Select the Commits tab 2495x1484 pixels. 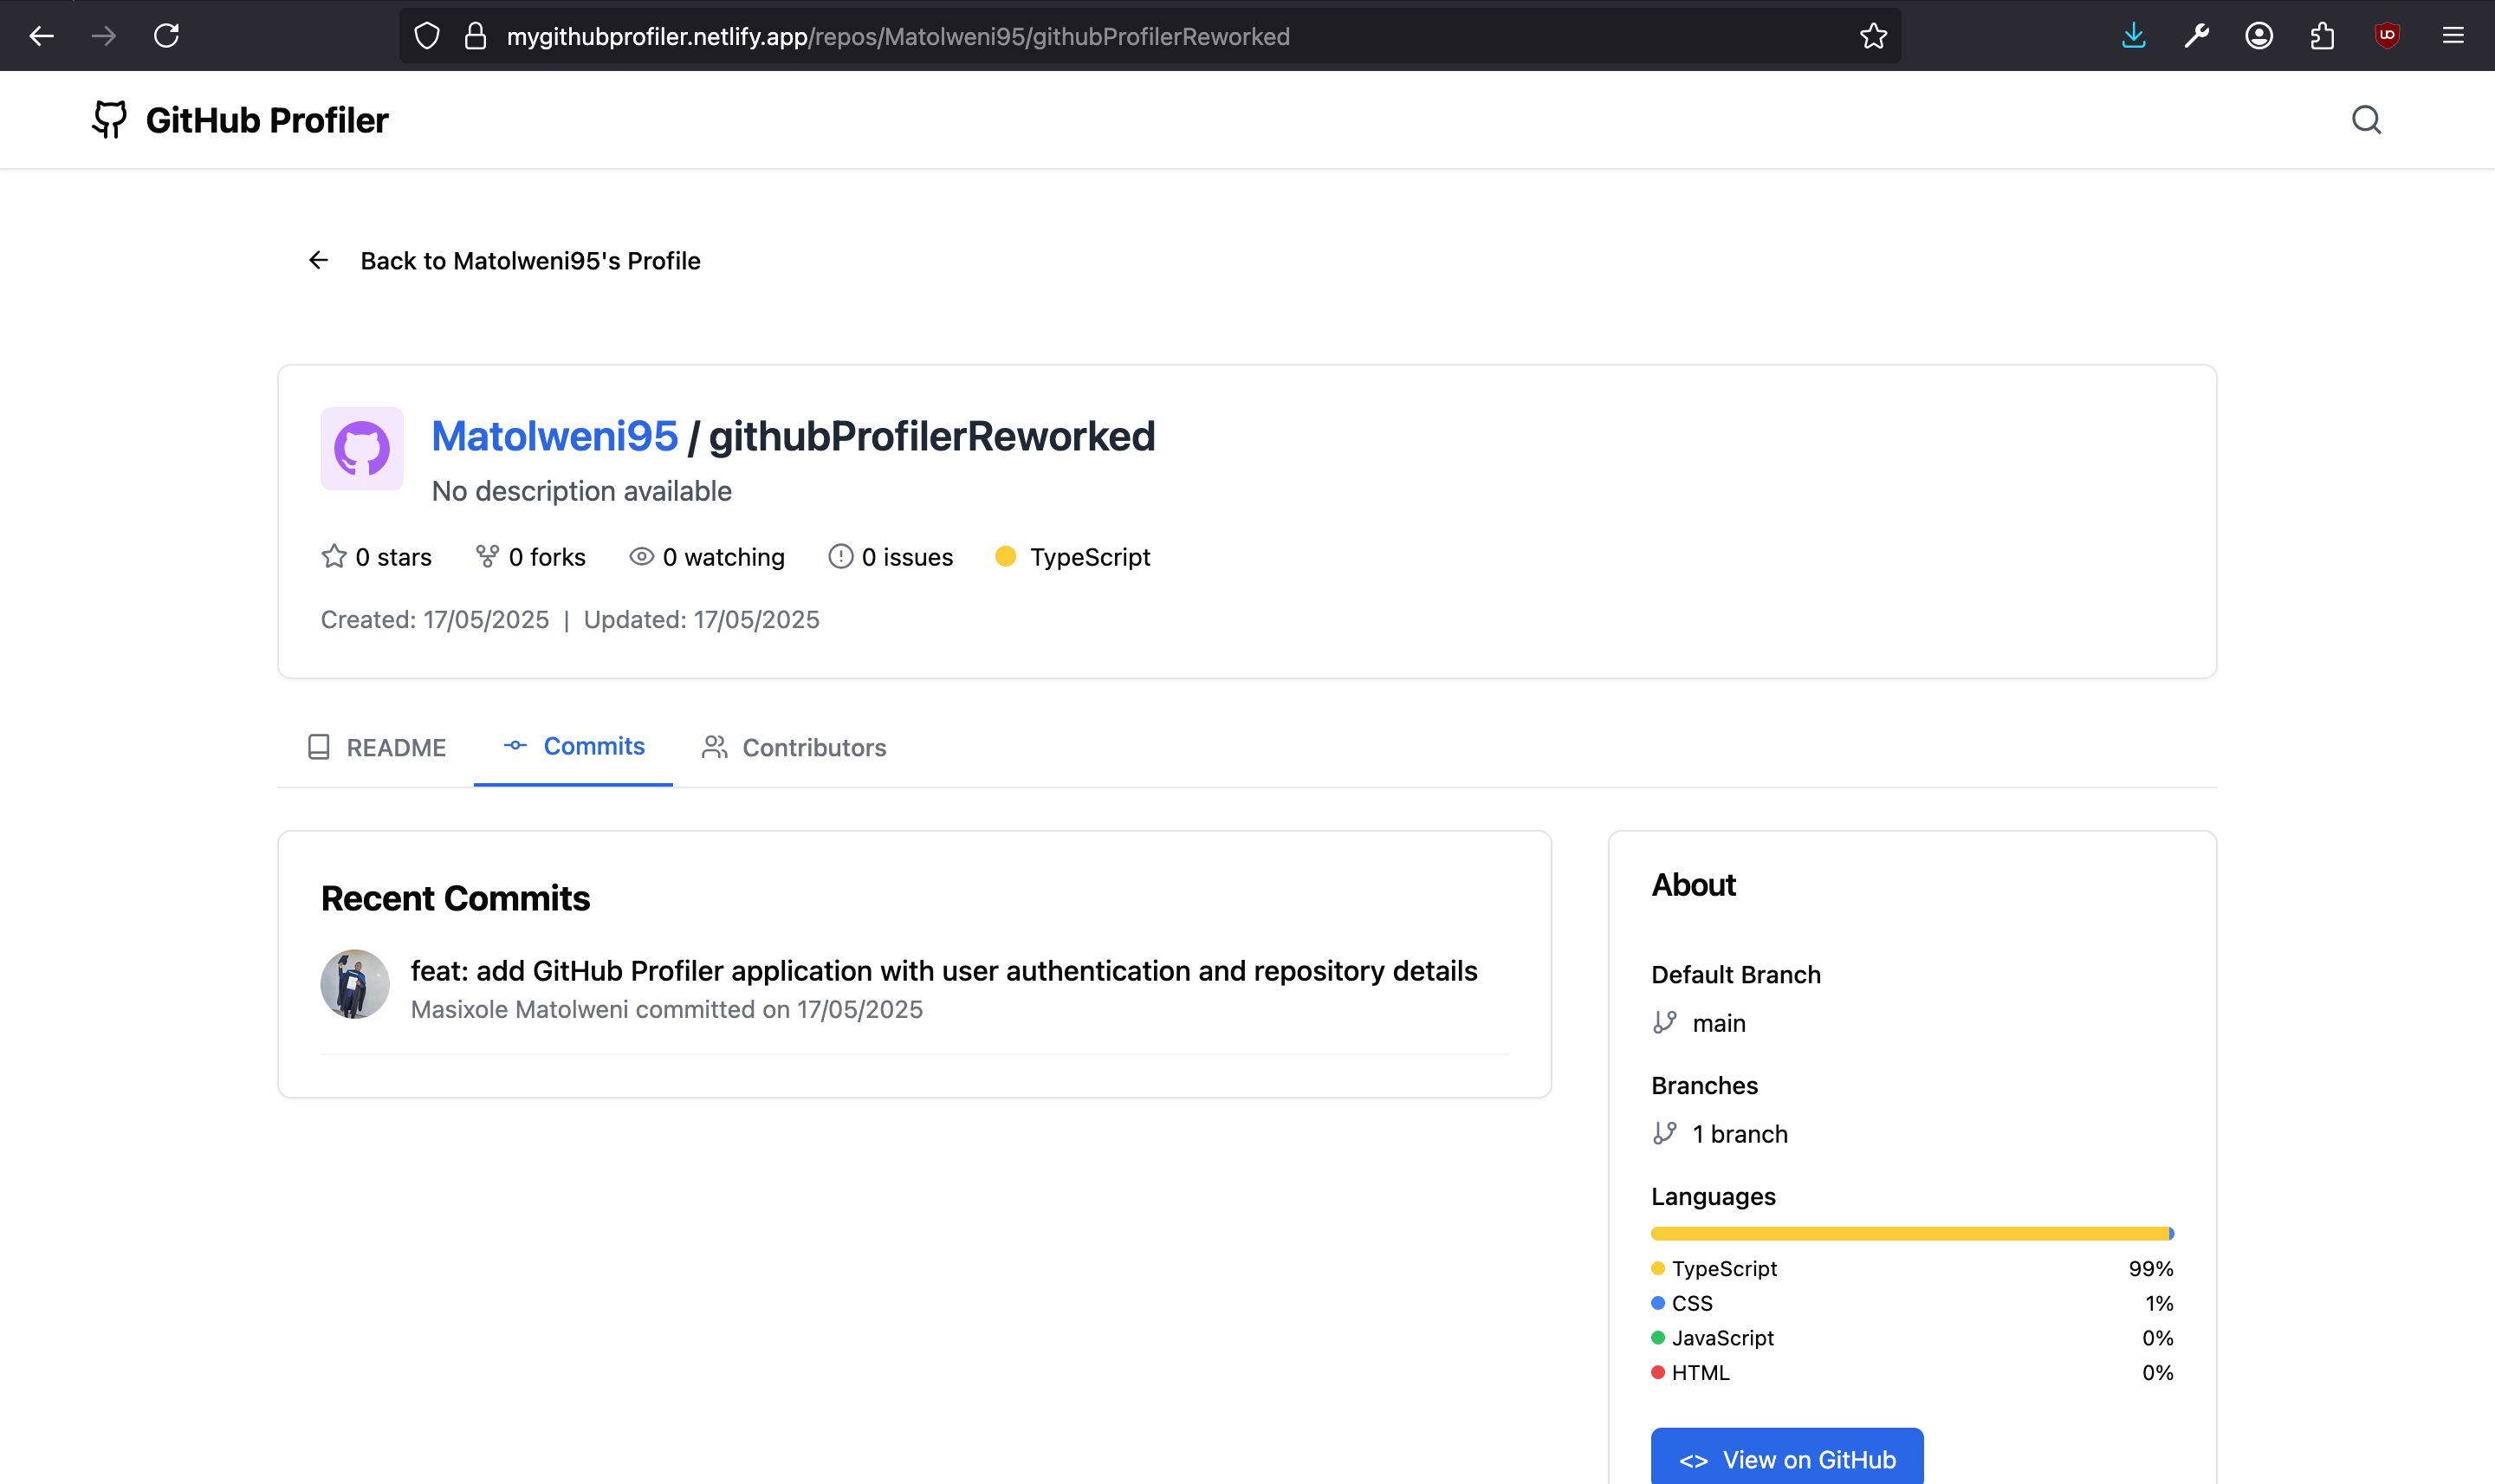(574, 746)
